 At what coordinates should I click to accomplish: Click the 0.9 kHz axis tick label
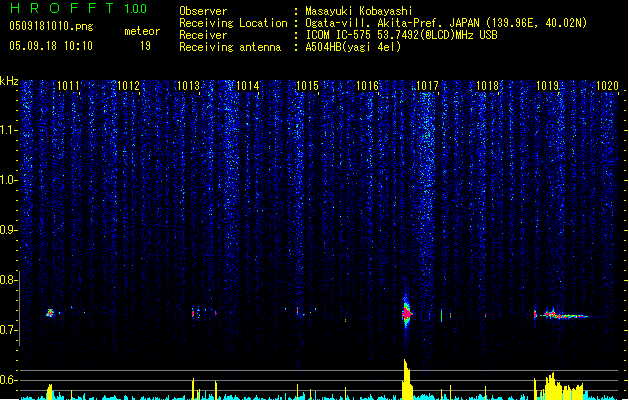[9, 230]
